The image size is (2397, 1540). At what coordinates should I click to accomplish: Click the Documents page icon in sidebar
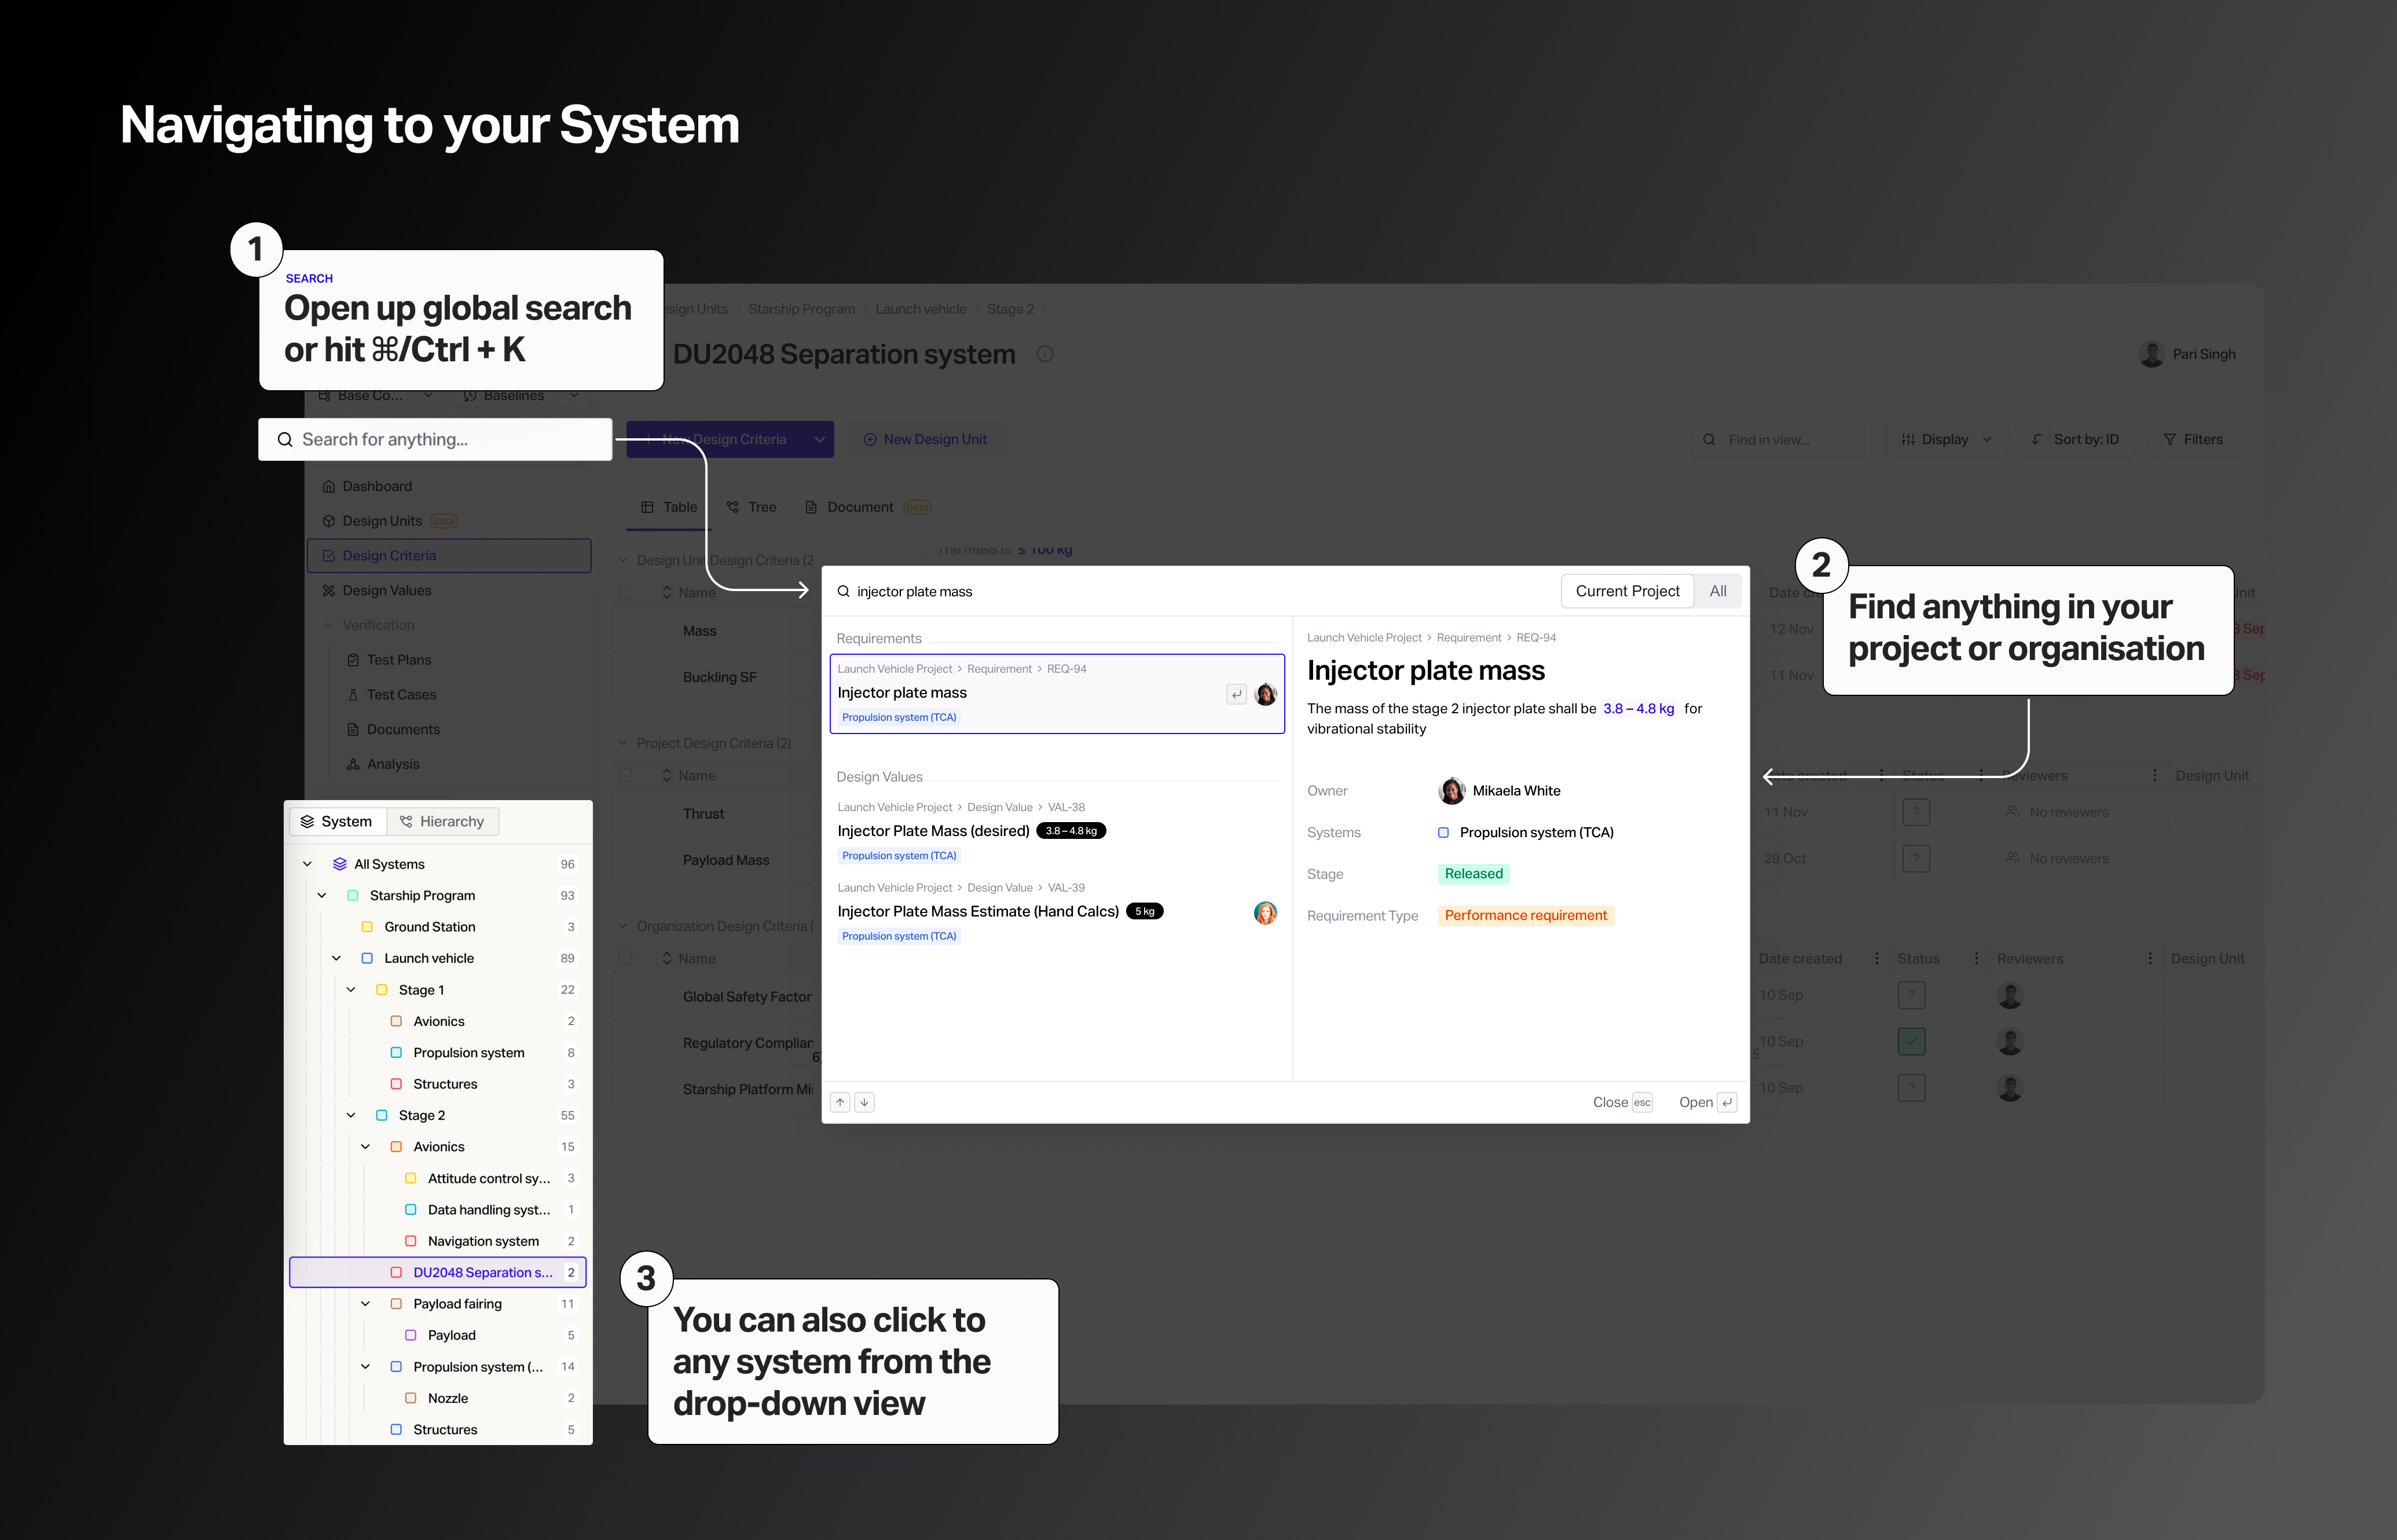(x=353, y=729)
